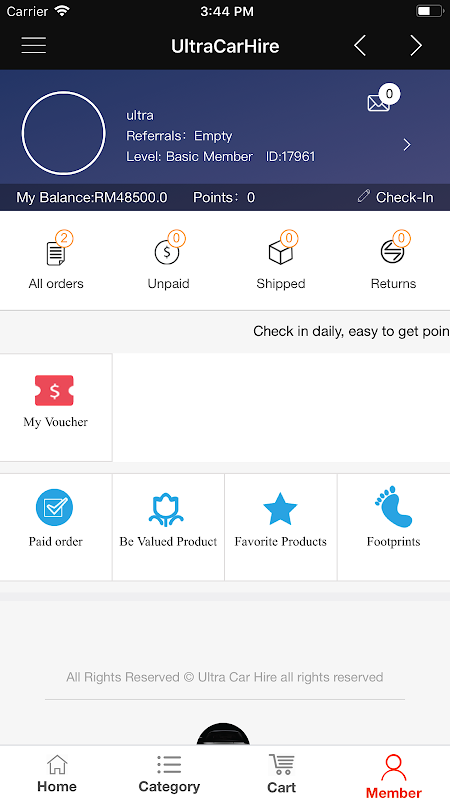Tap the circular profile avatar

(63, 133)
